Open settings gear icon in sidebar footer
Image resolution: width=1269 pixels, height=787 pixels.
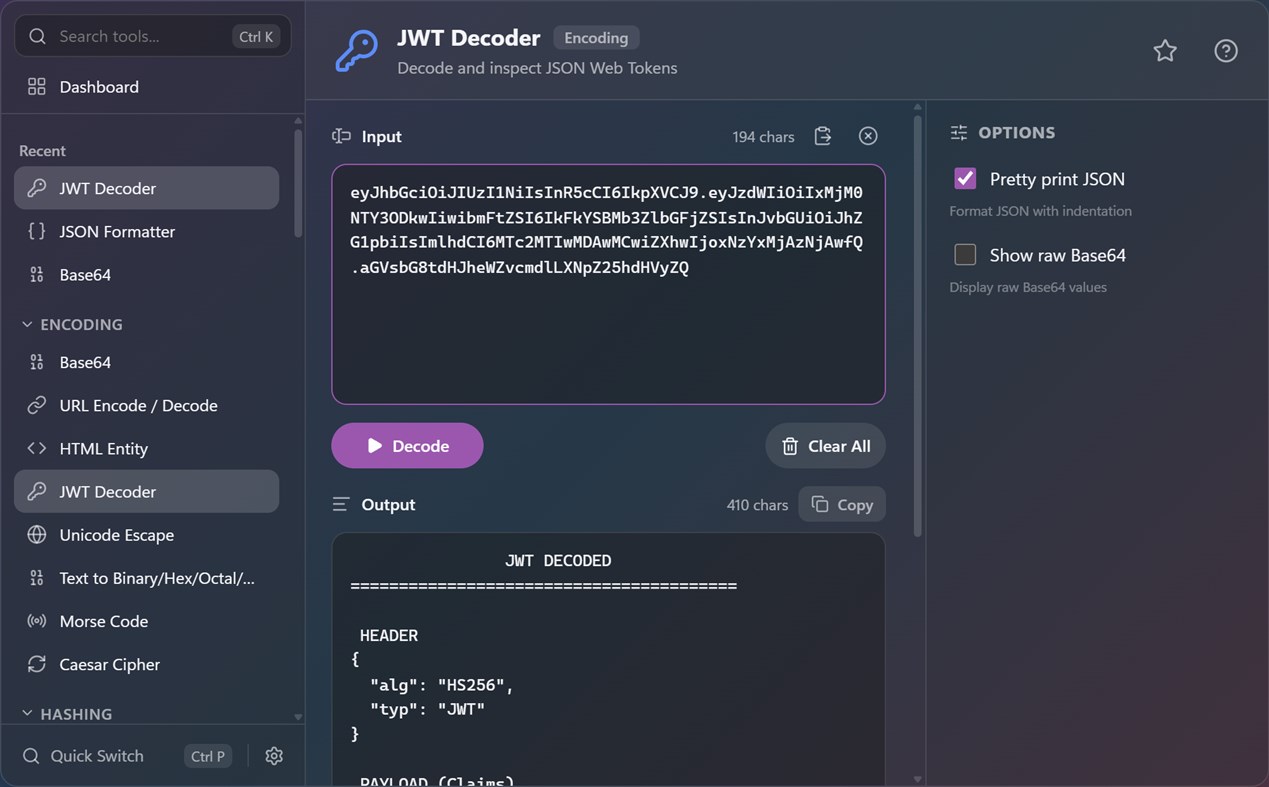click(x=274, y=756)
